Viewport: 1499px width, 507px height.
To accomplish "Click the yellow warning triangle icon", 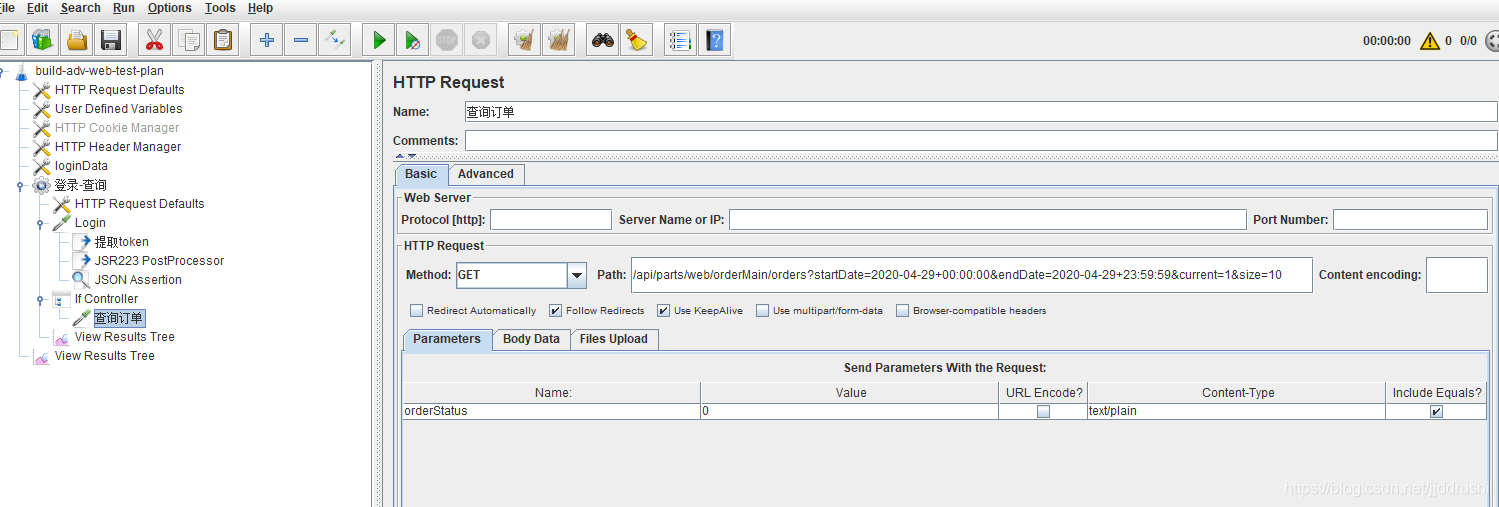I will 1430,41.
